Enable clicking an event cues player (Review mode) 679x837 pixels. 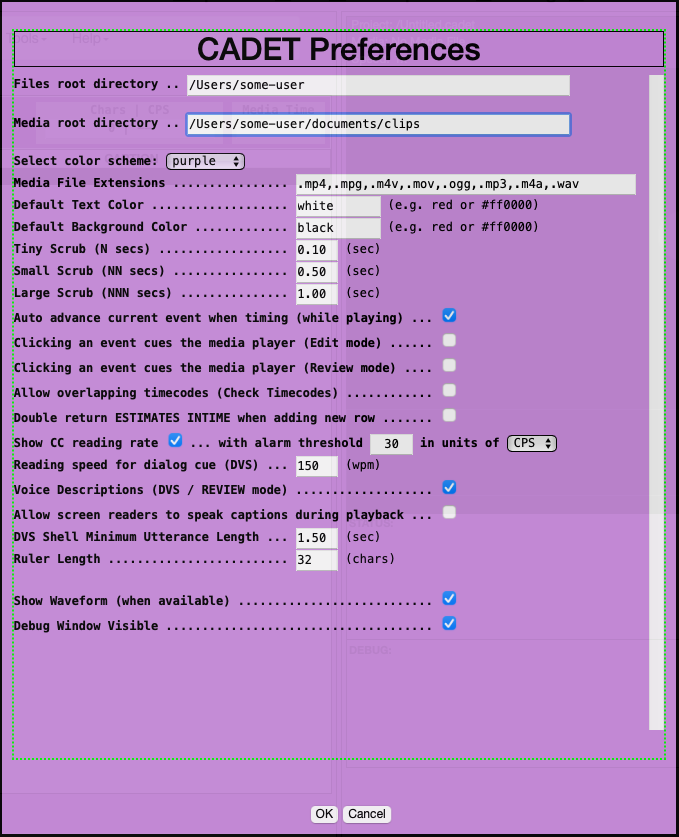(x=449, y=365)
